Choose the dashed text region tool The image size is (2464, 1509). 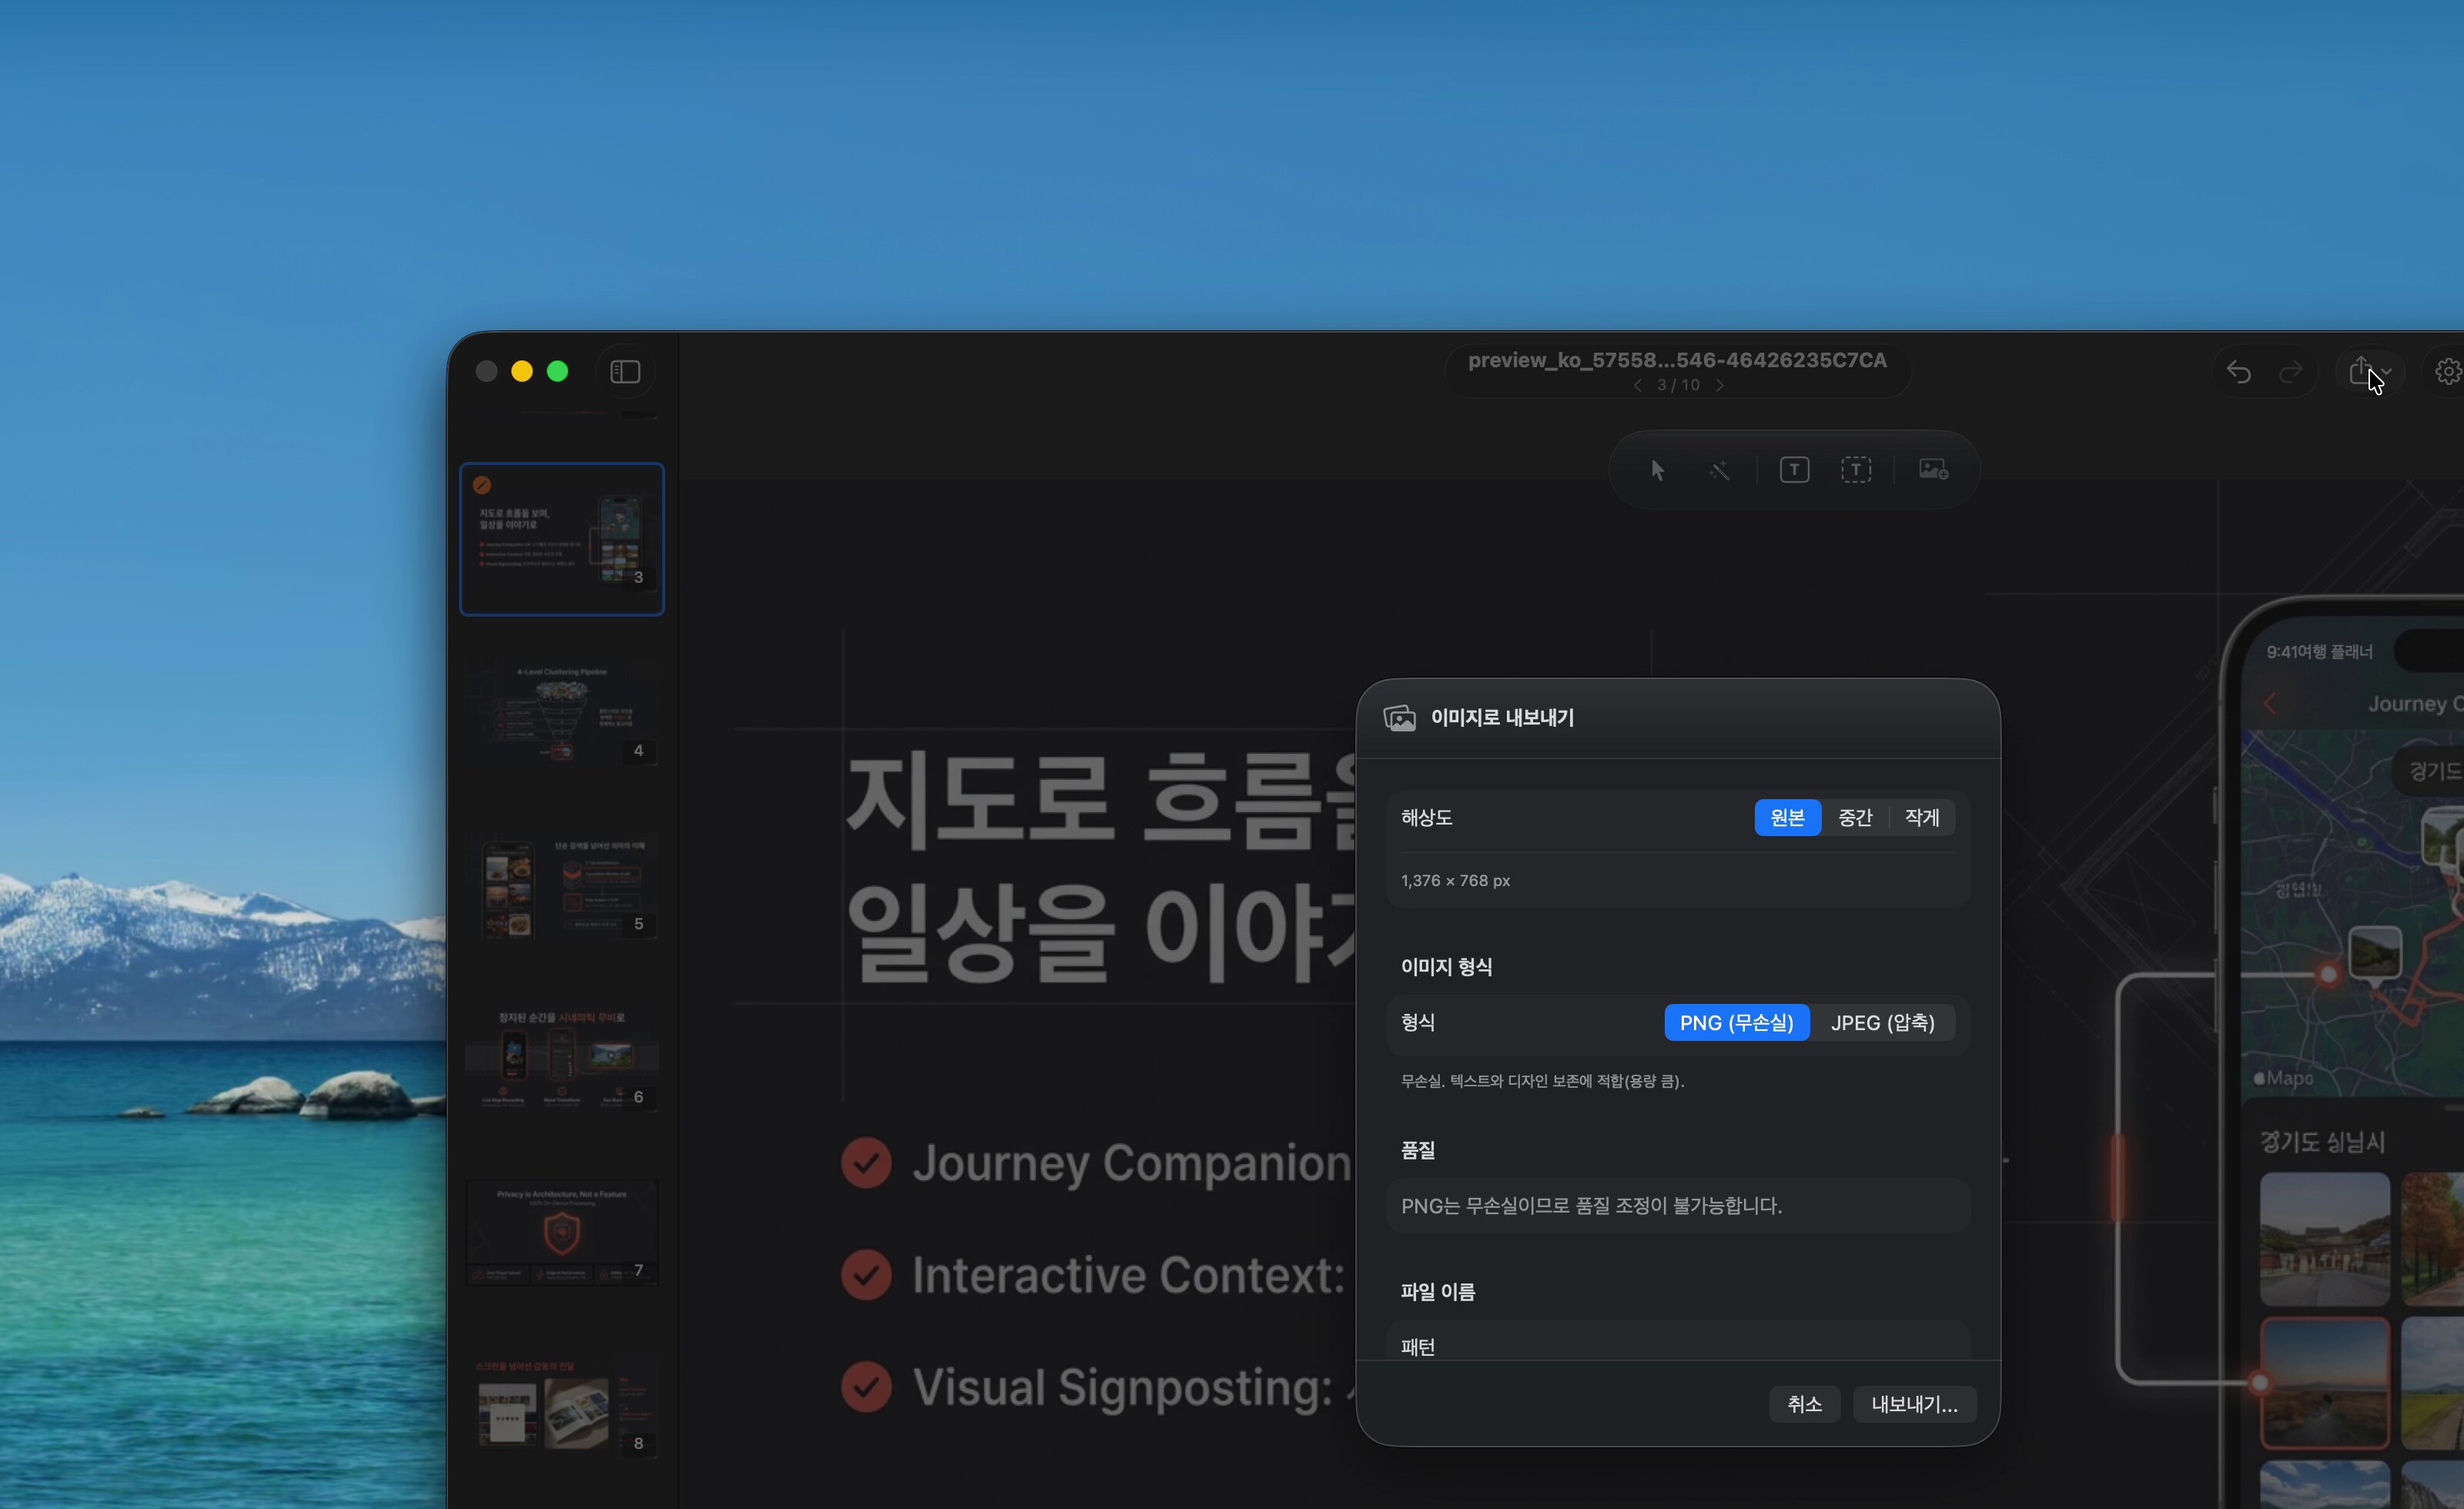coord(1856,470)
